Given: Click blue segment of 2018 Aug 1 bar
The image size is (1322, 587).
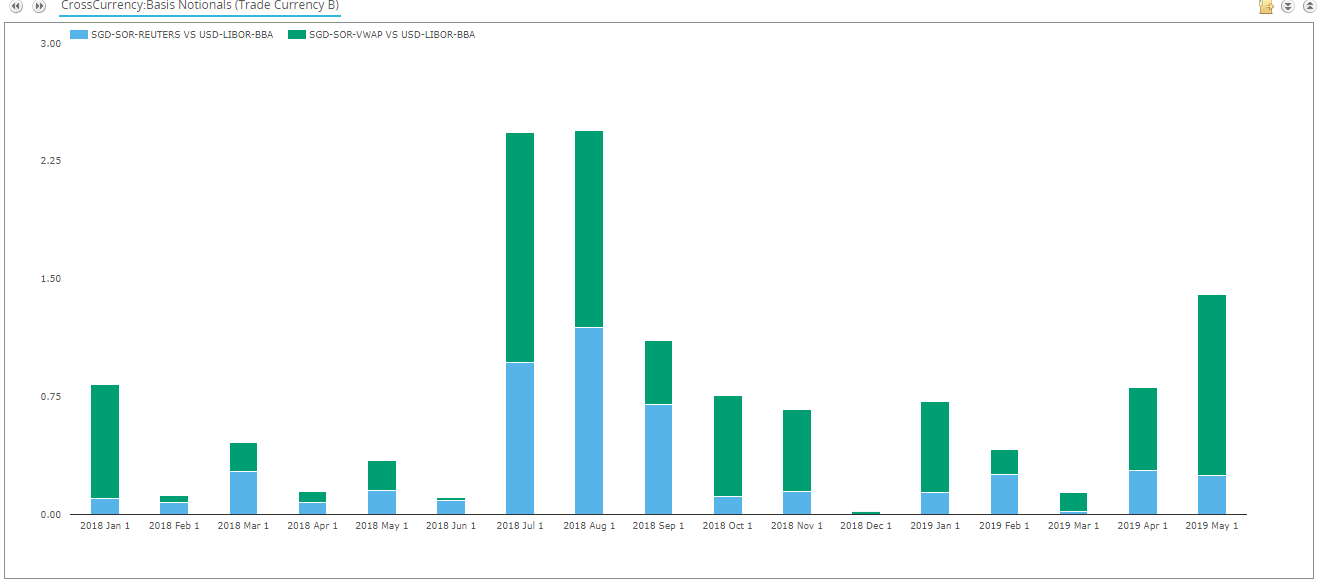Looking at the screenshot, I should 589,420.
